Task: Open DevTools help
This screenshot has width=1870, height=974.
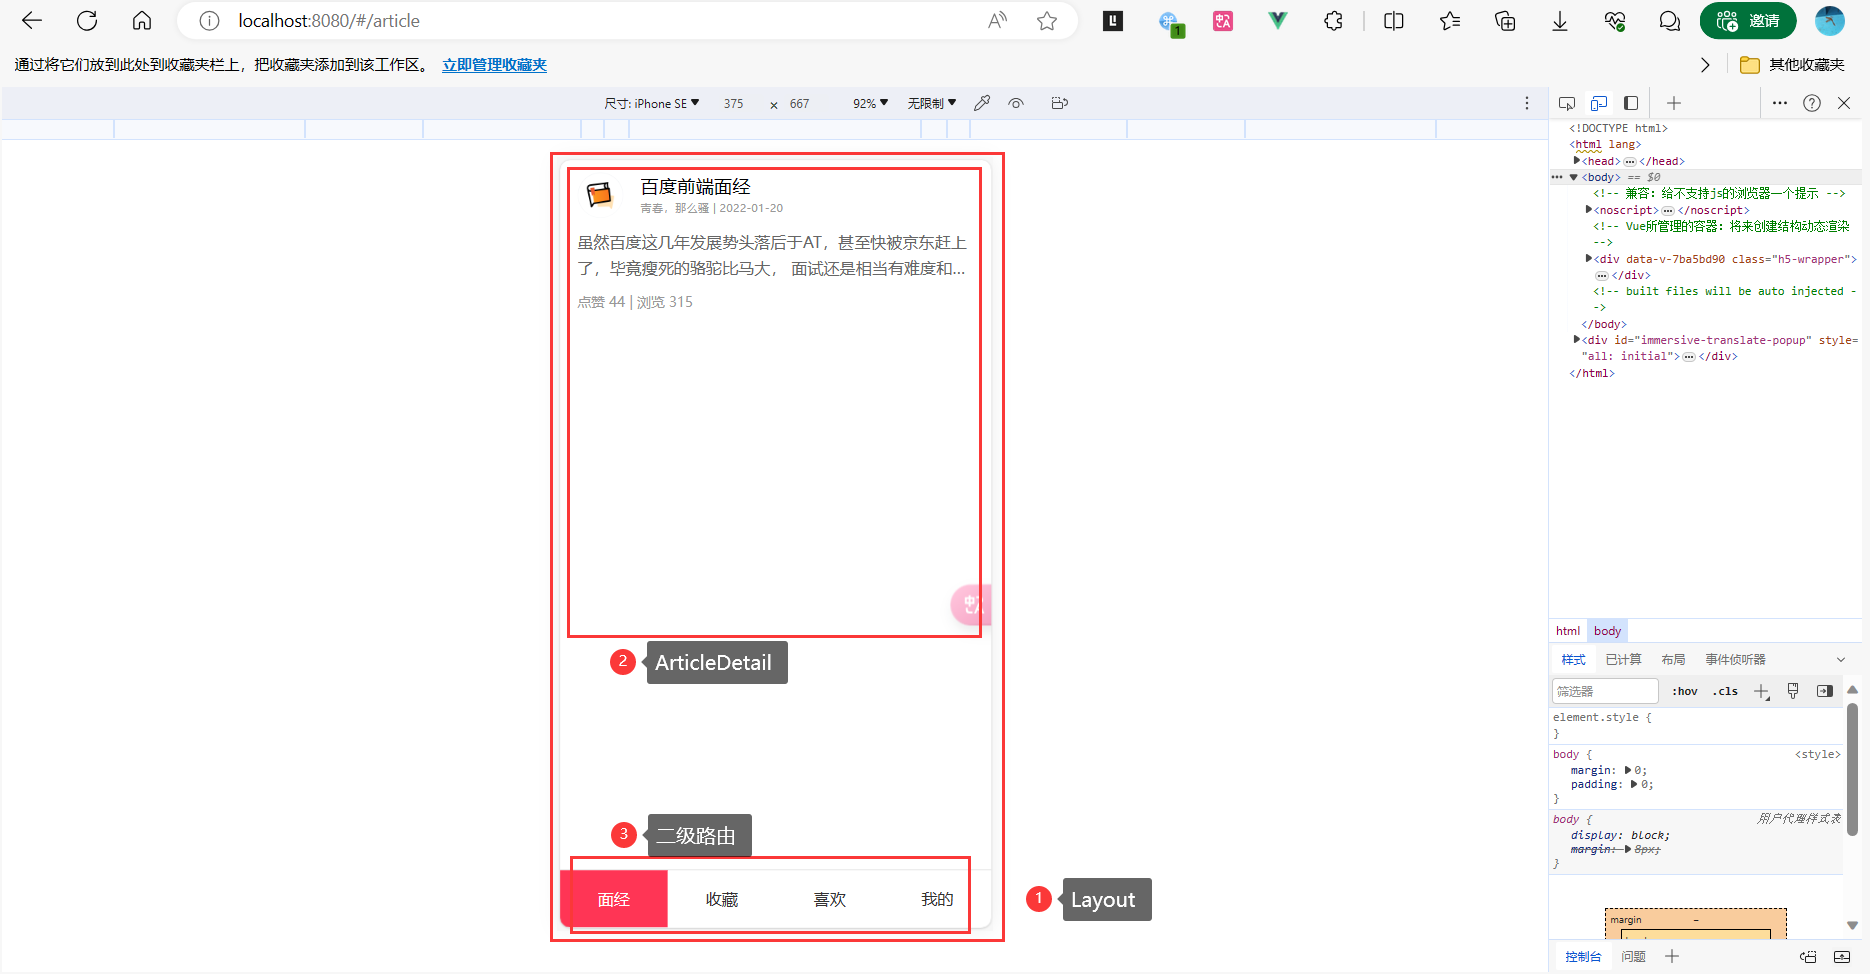Action: (x=1812, y=103)
